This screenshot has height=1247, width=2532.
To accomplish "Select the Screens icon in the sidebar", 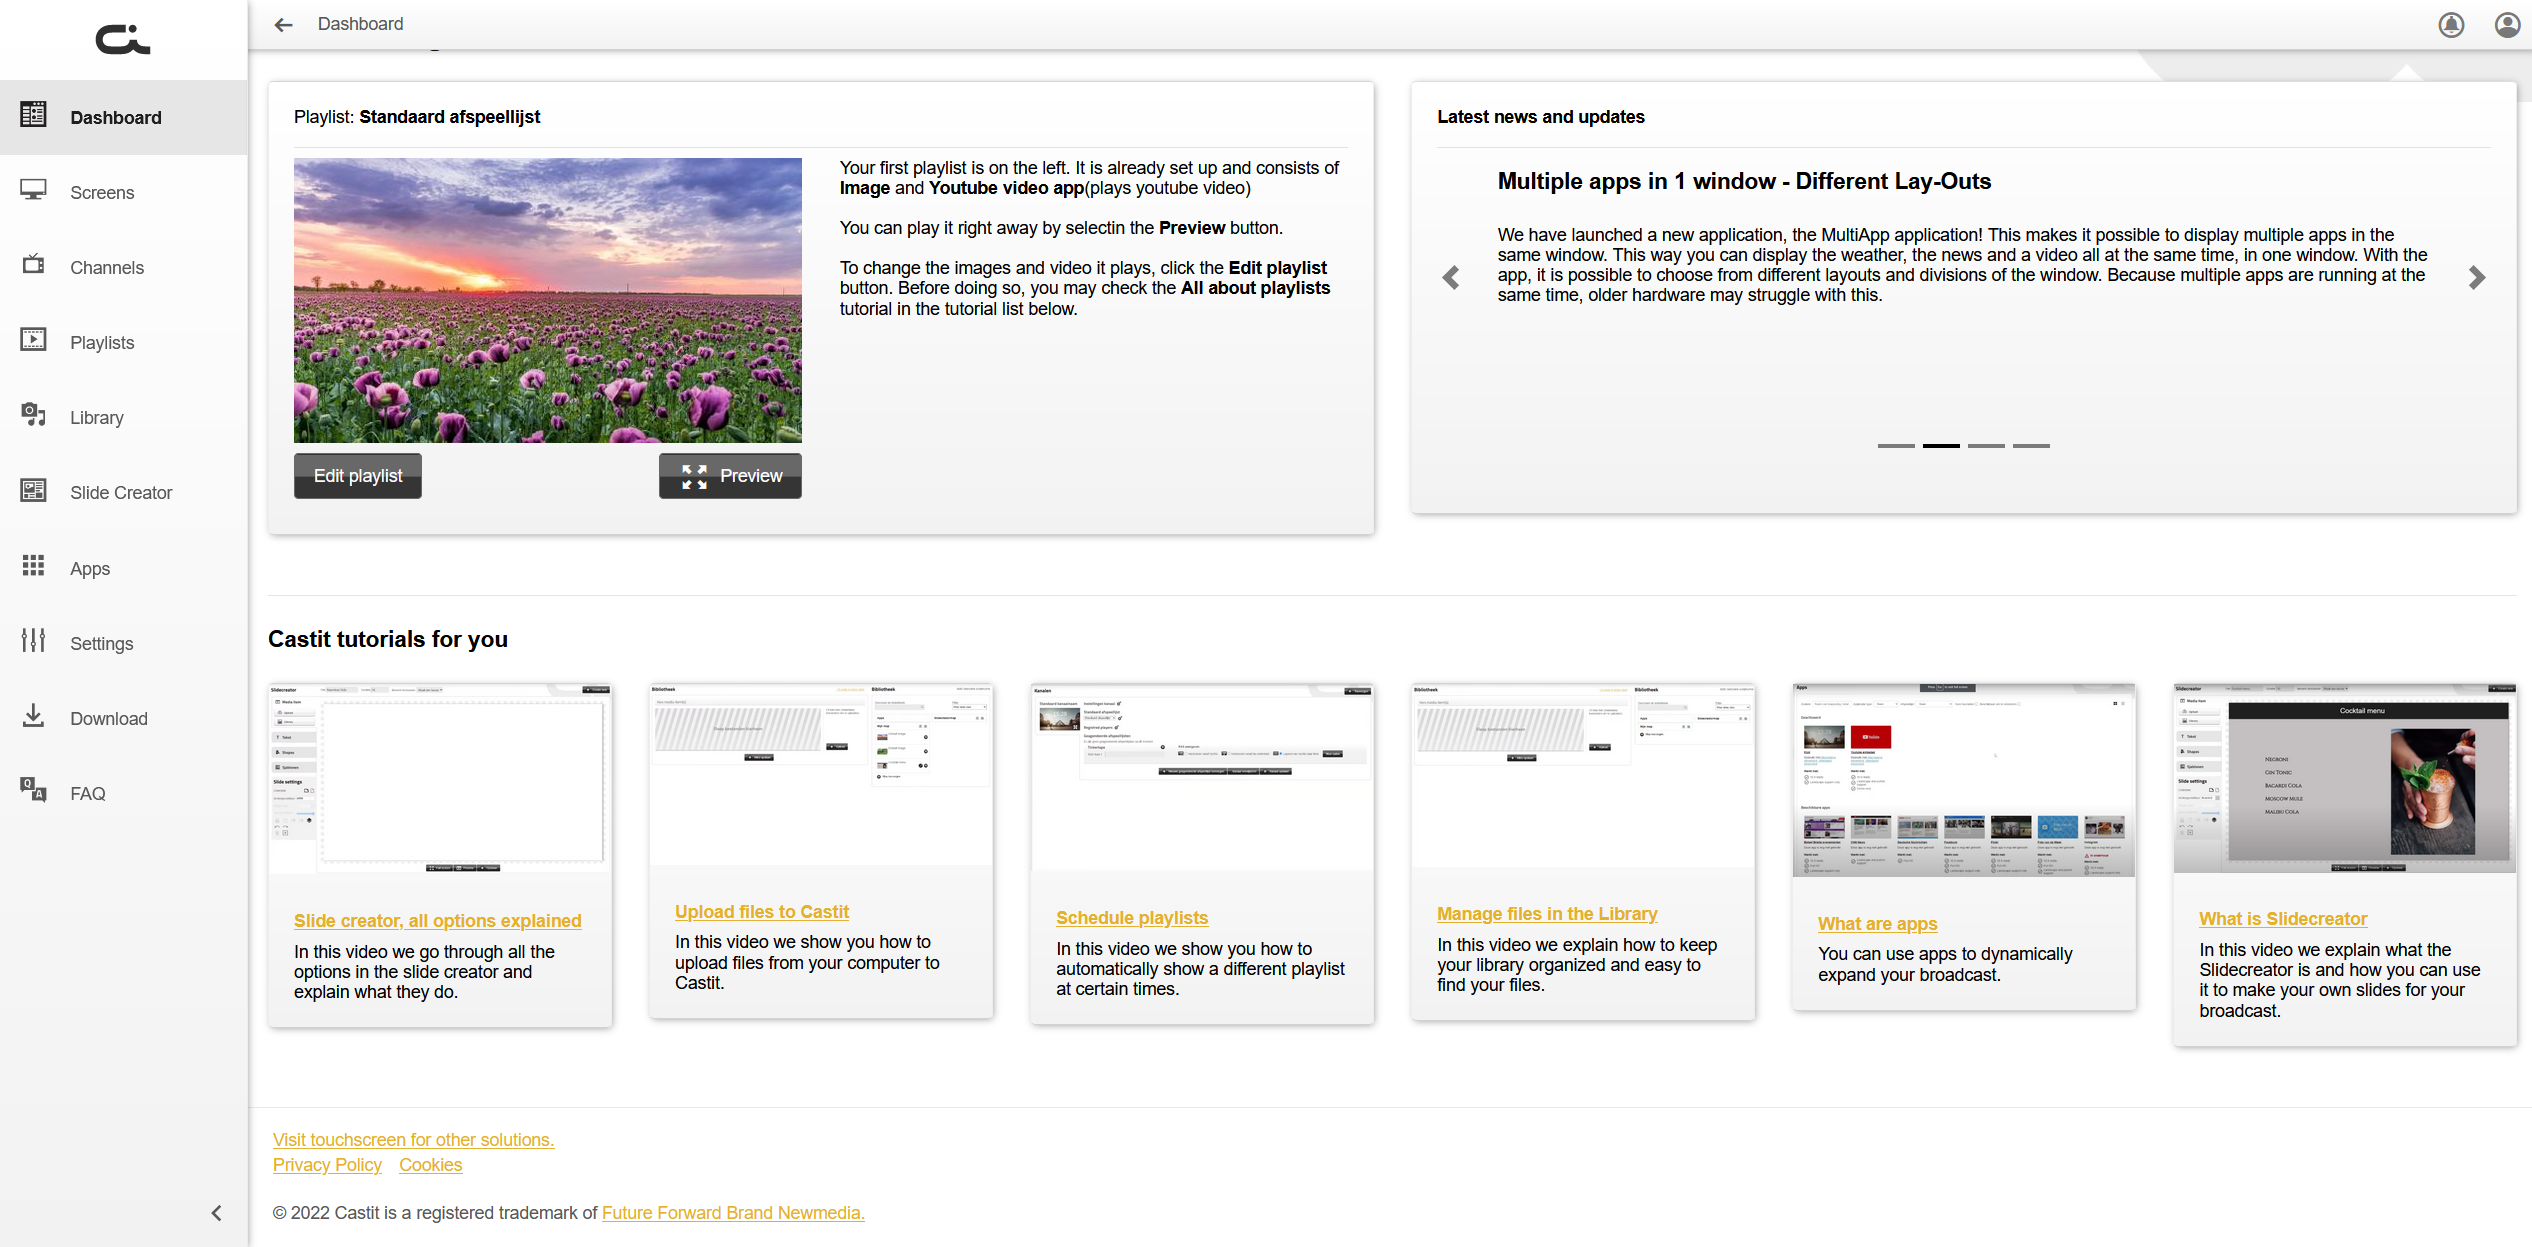I will 33,190.
